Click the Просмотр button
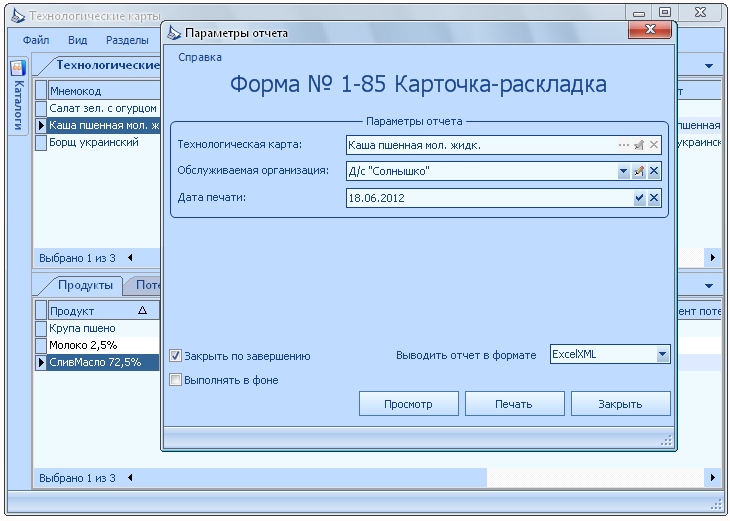Viewport: 730px width, 521px height. coord(408,404)
